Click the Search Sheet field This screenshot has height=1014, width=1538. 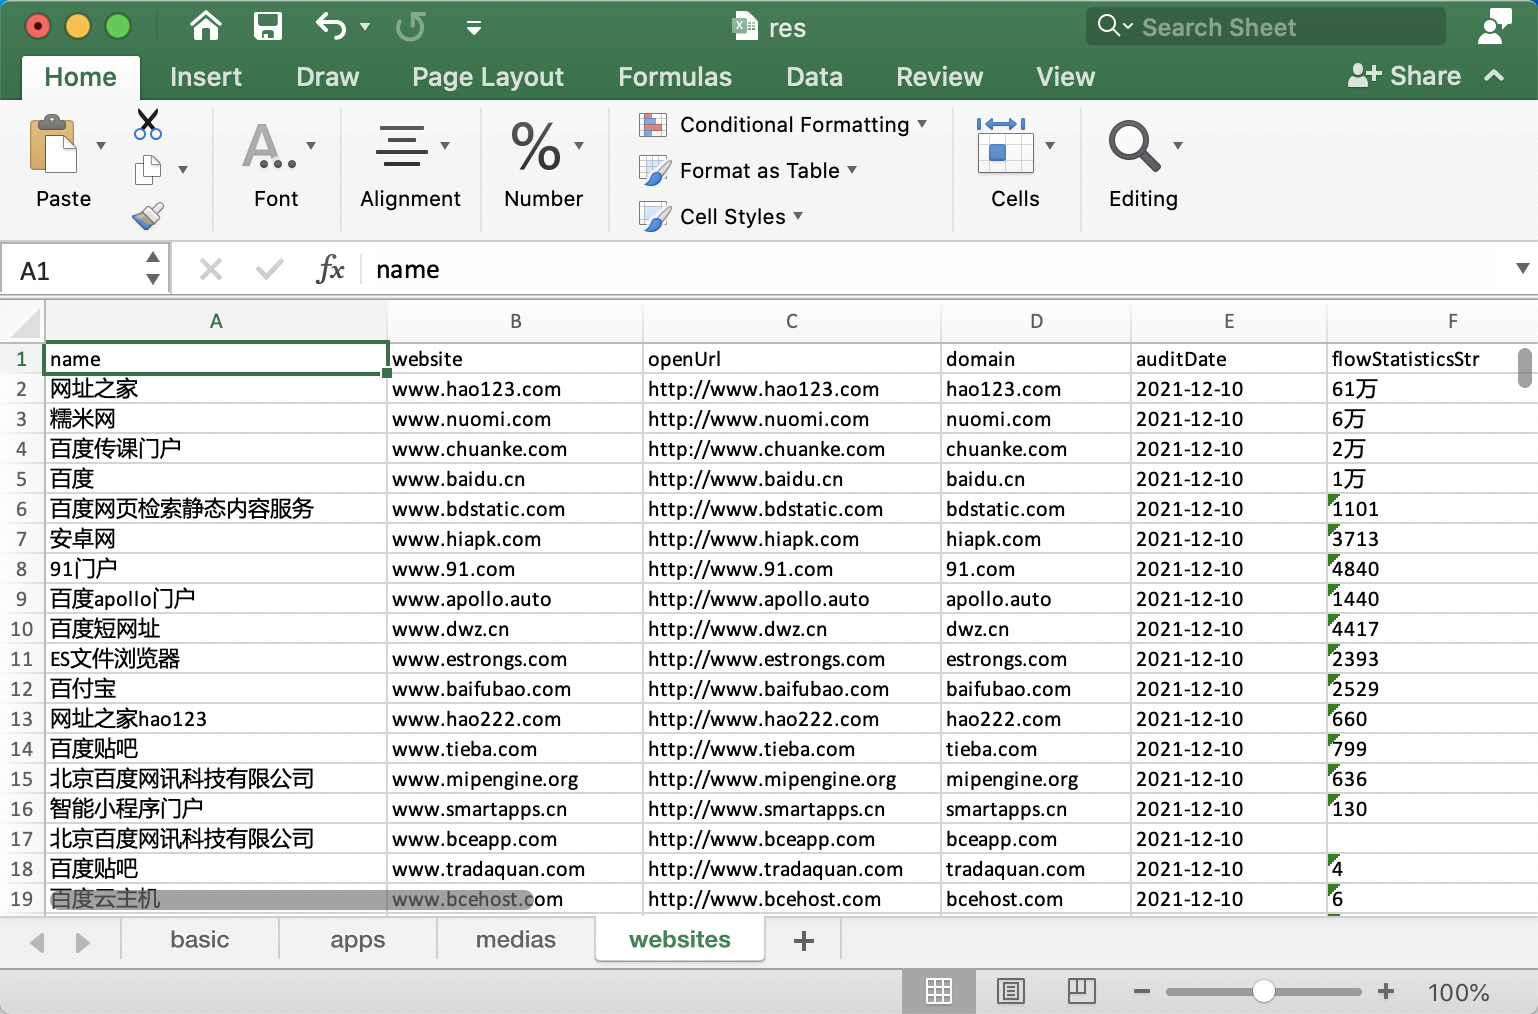click(x=1266, y=27)
